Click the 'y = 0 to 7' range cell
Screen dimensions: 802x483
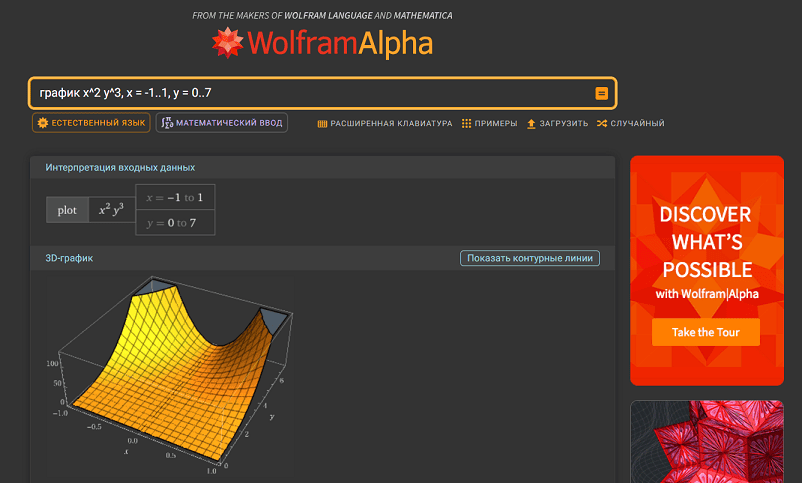175,223
